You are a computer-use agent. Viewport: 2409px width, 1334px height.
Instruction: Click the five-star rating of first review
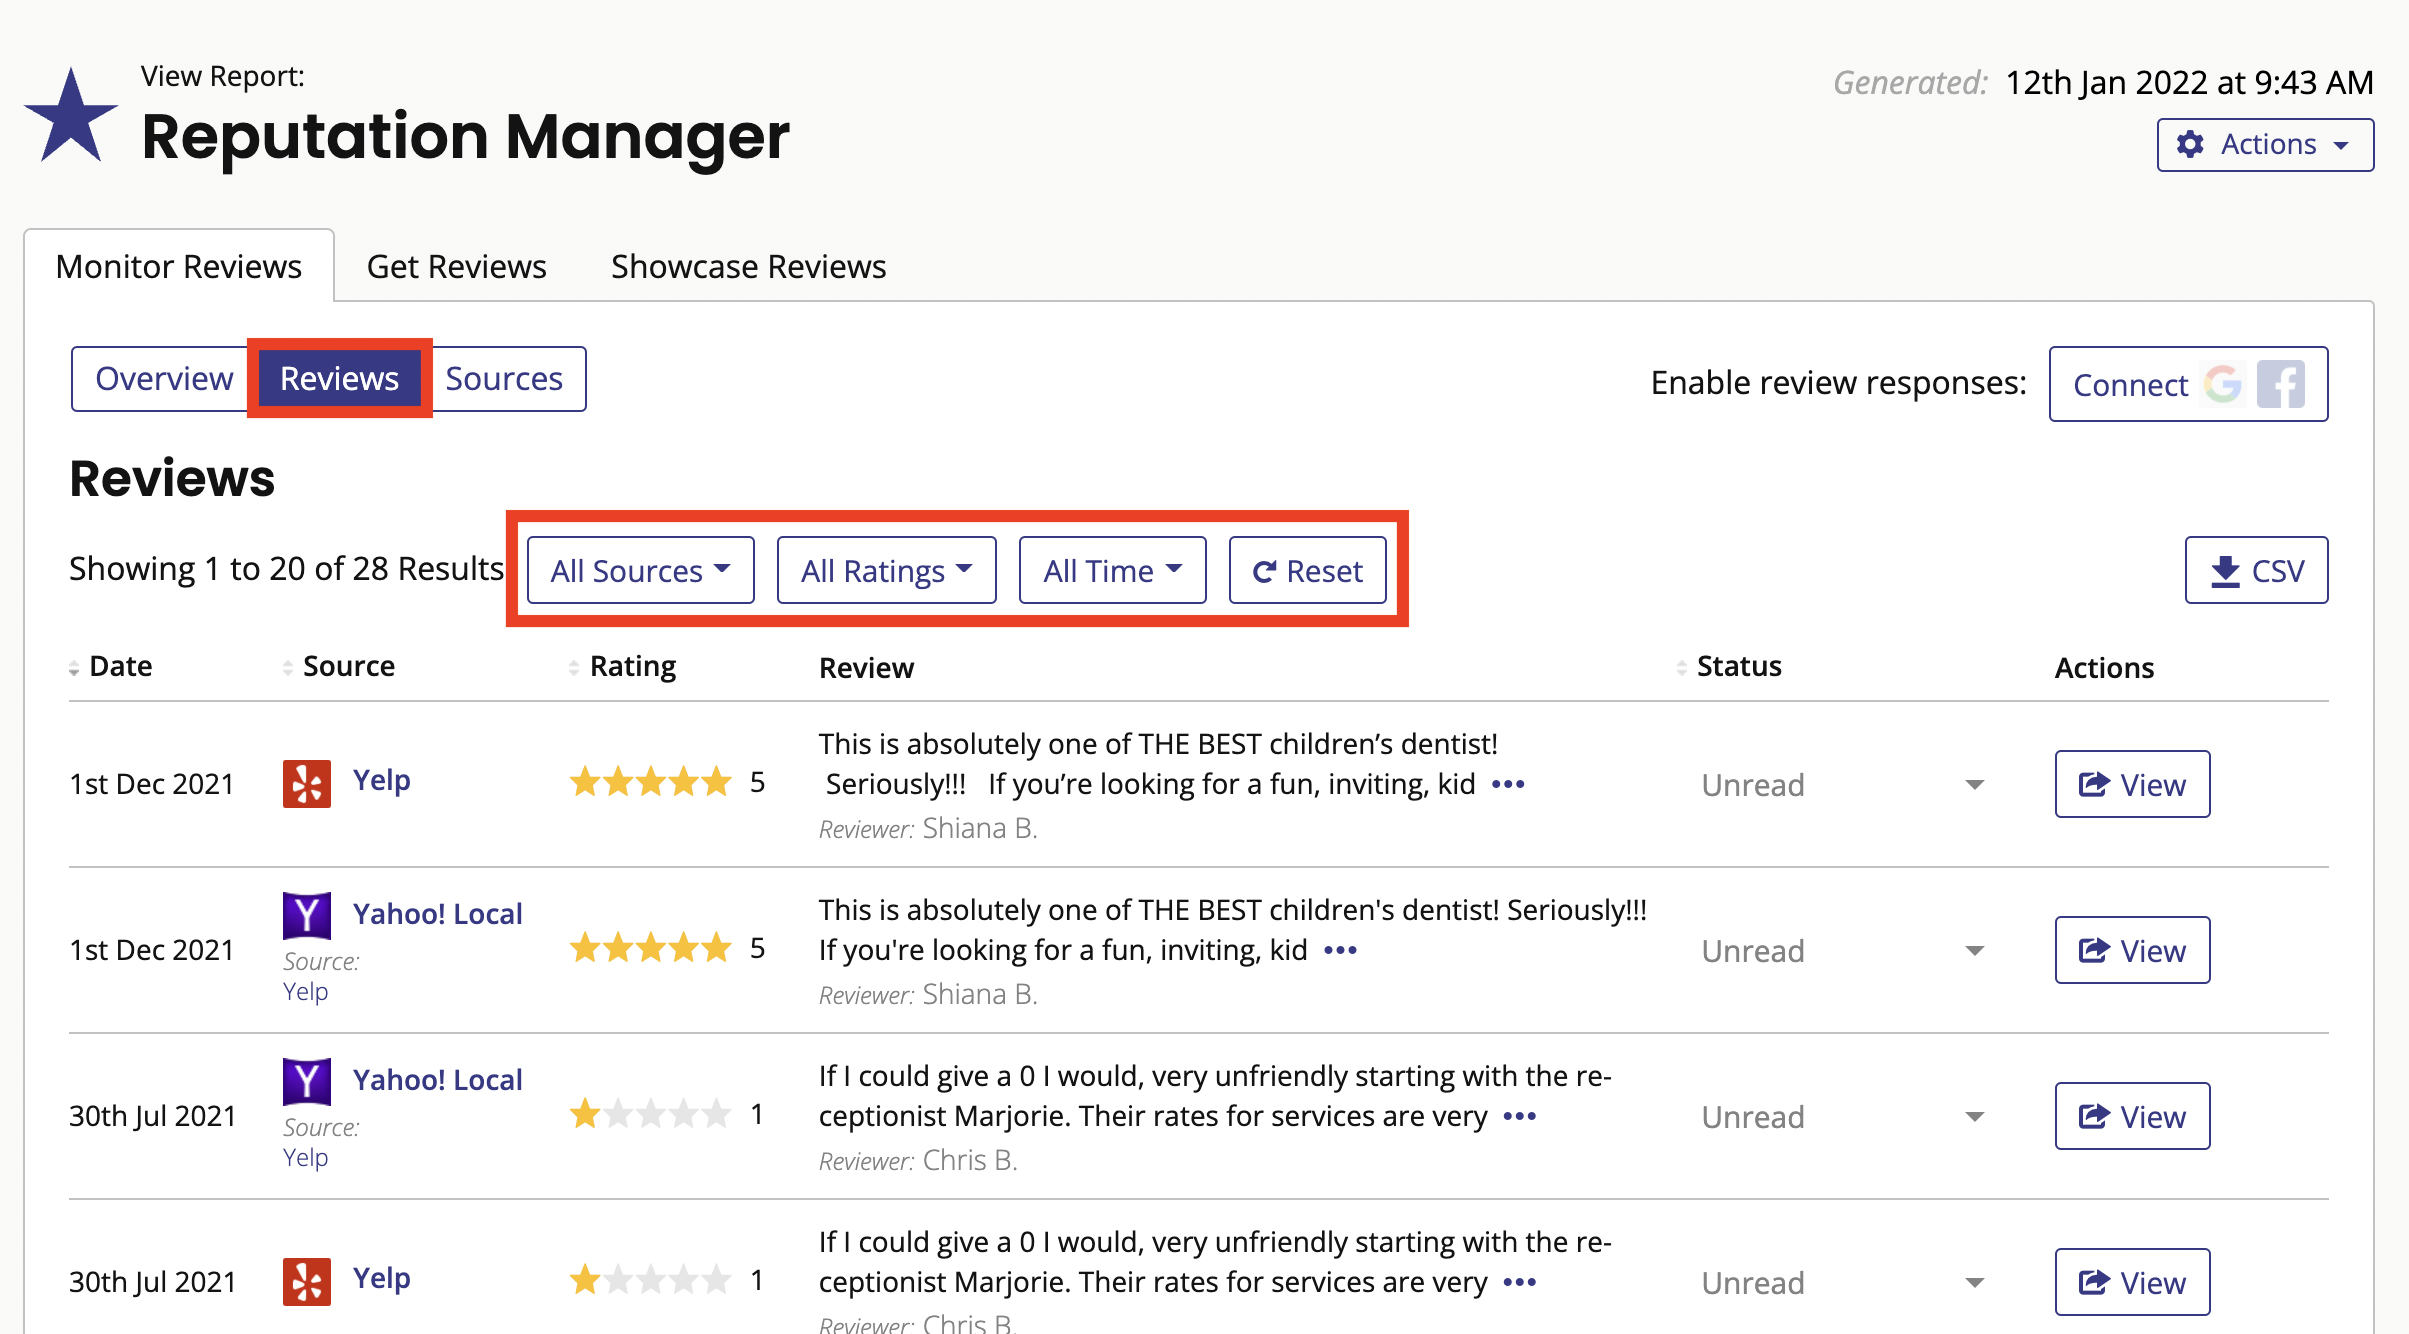click(x=651, y=782)
